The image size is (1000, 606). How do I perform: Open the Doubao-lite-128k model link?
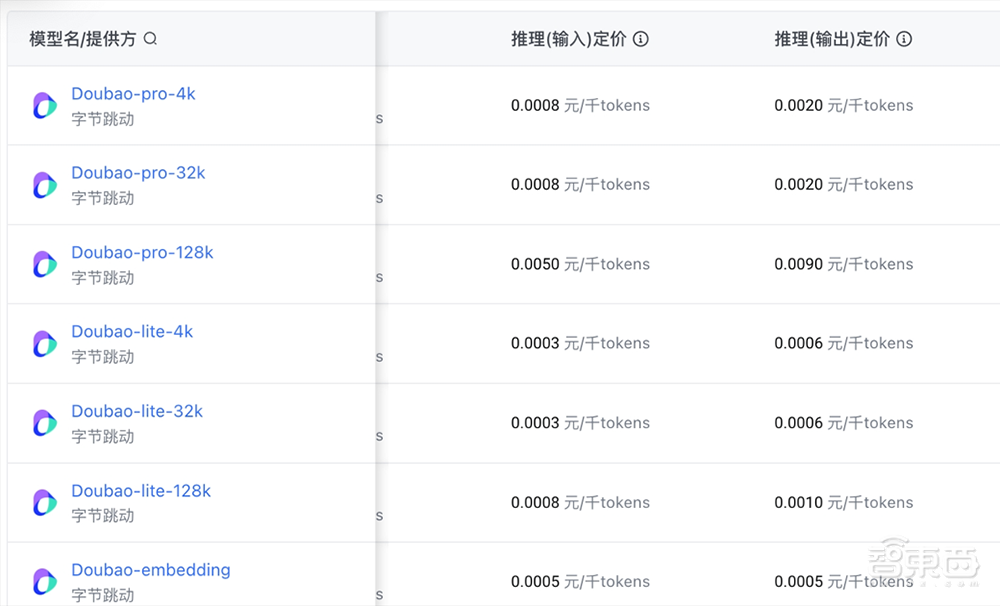coord(141,491)
